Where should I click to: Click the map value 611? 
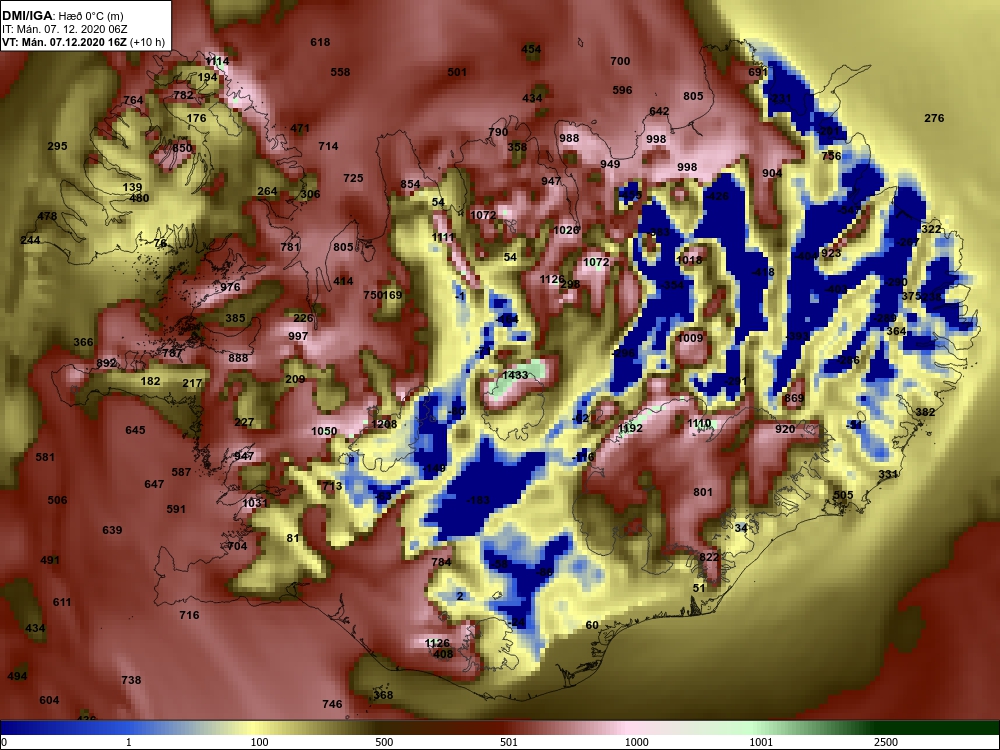[62, 602]
